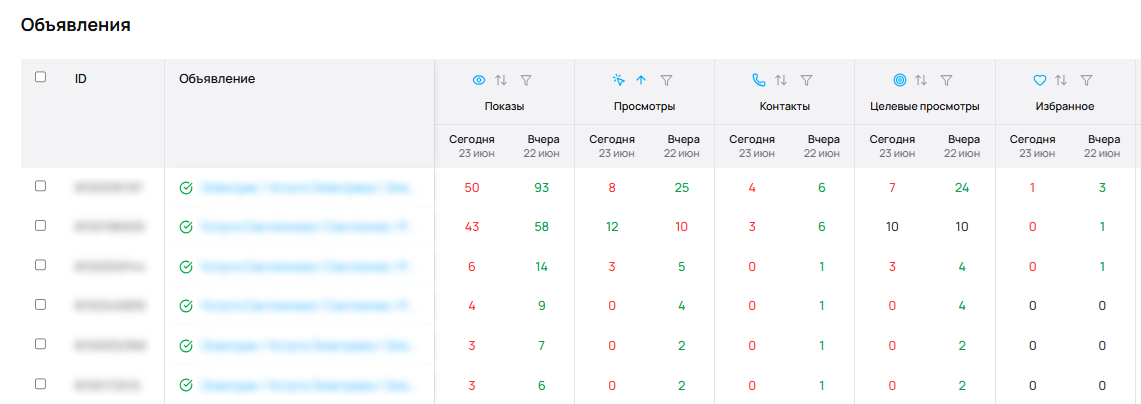The width and height of the screenshot is (1141, 404).
Task: Open the first ad's blurred title link
Action: [310, 188]
